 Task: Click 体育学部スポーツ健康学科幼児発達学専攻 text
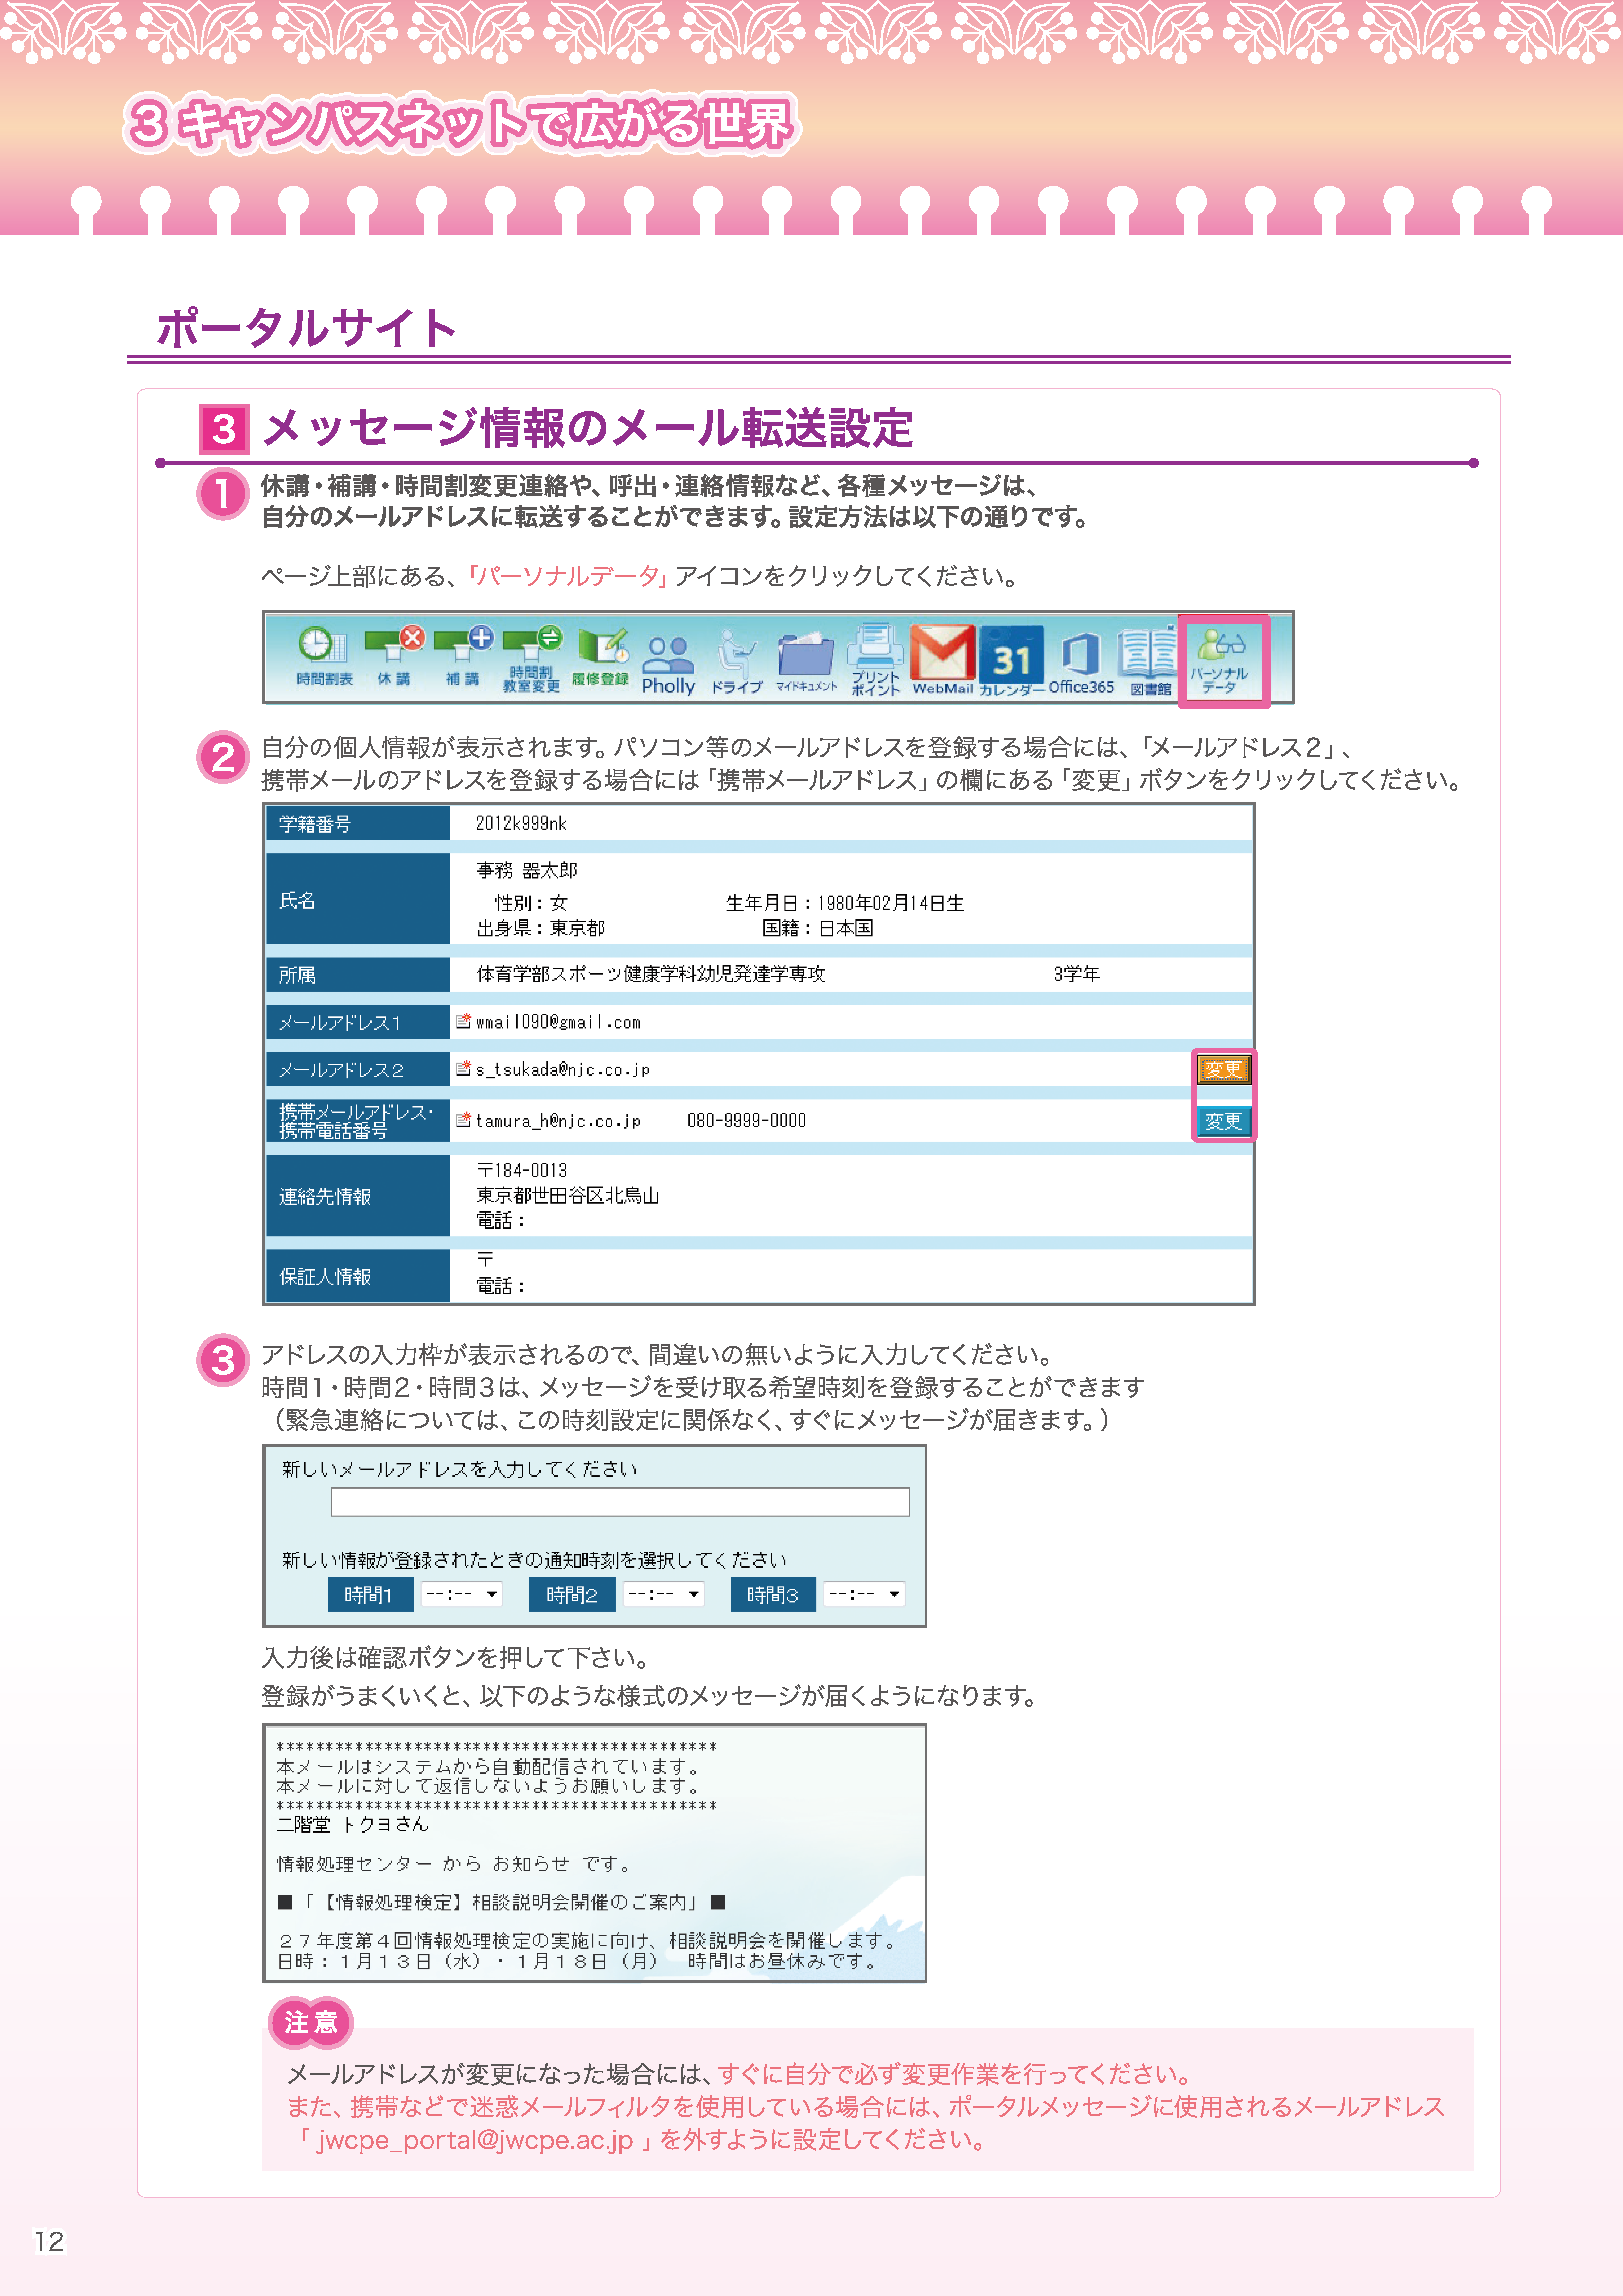pos(651,974)
